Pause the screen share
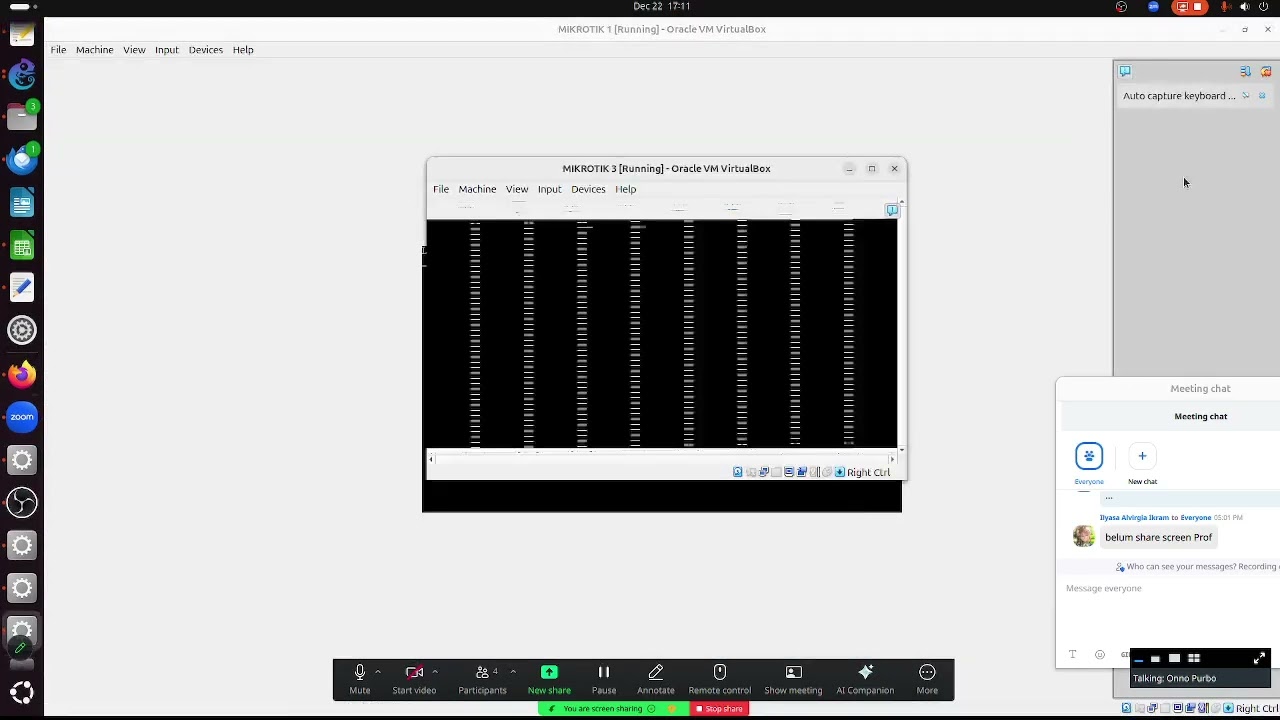Viewport: 1280px width, 720px height. 604,679
